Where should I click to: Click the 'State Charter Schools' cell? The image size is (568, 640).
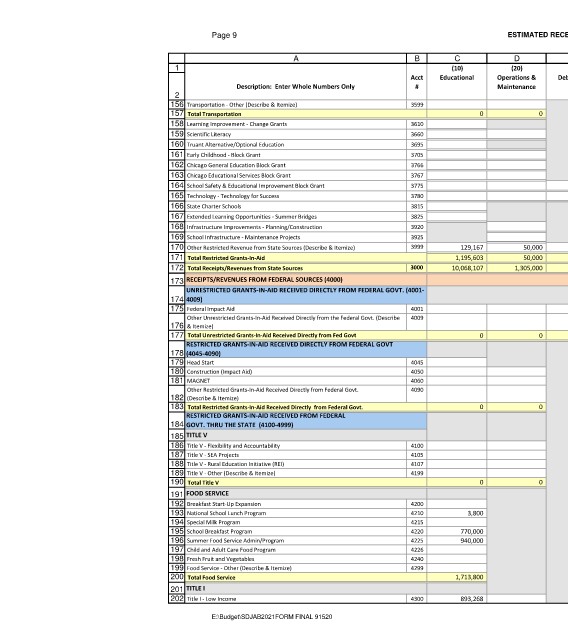pos(296,207)
